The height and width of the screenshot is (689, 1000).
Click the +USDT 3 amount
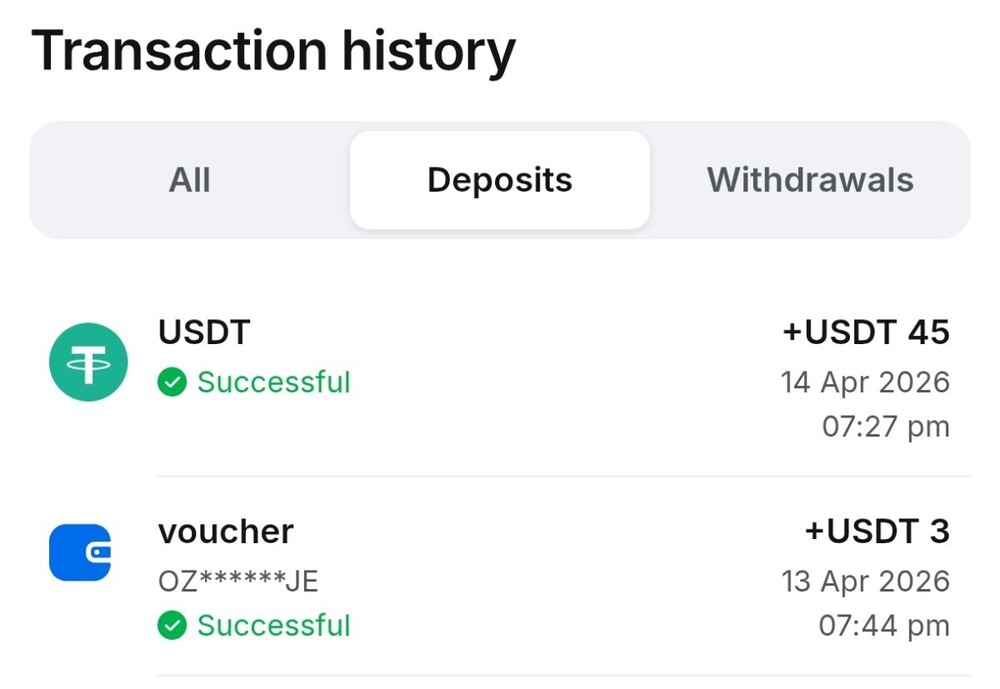coord(876,531)
